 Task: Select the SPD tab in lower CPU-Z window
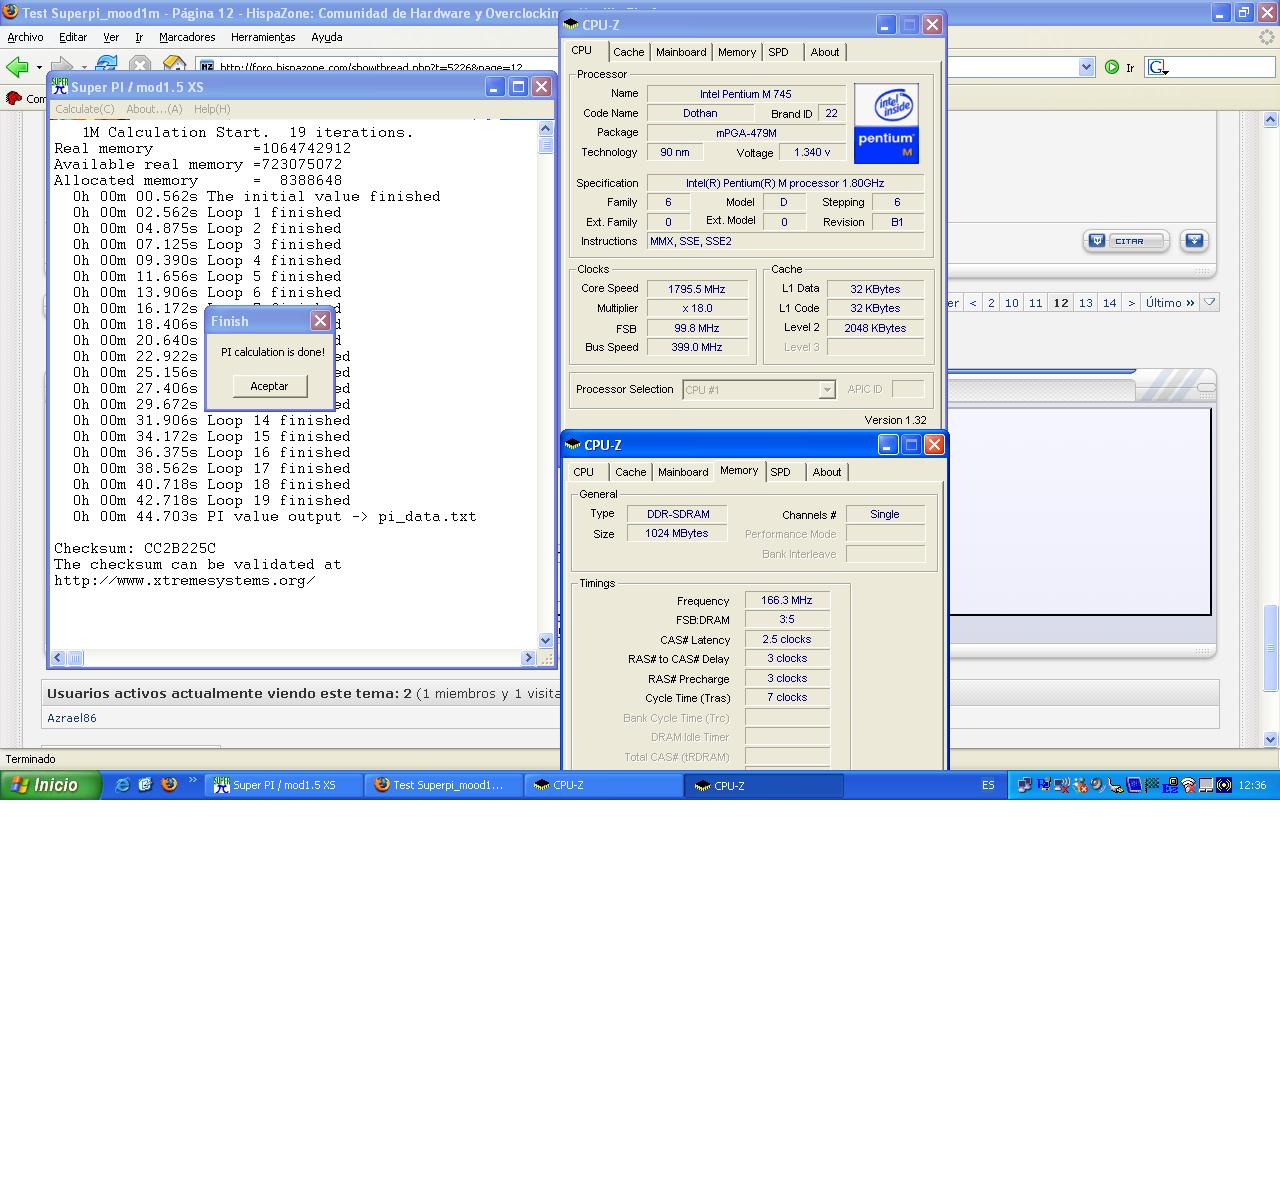coord(780,472)
